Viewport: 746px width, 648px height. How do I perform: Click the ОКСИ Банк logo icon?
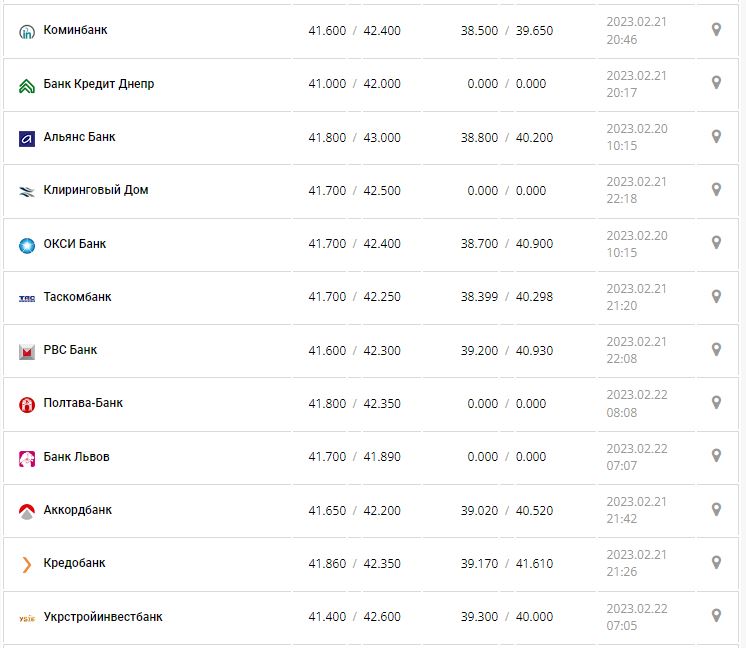click(27, 244)
